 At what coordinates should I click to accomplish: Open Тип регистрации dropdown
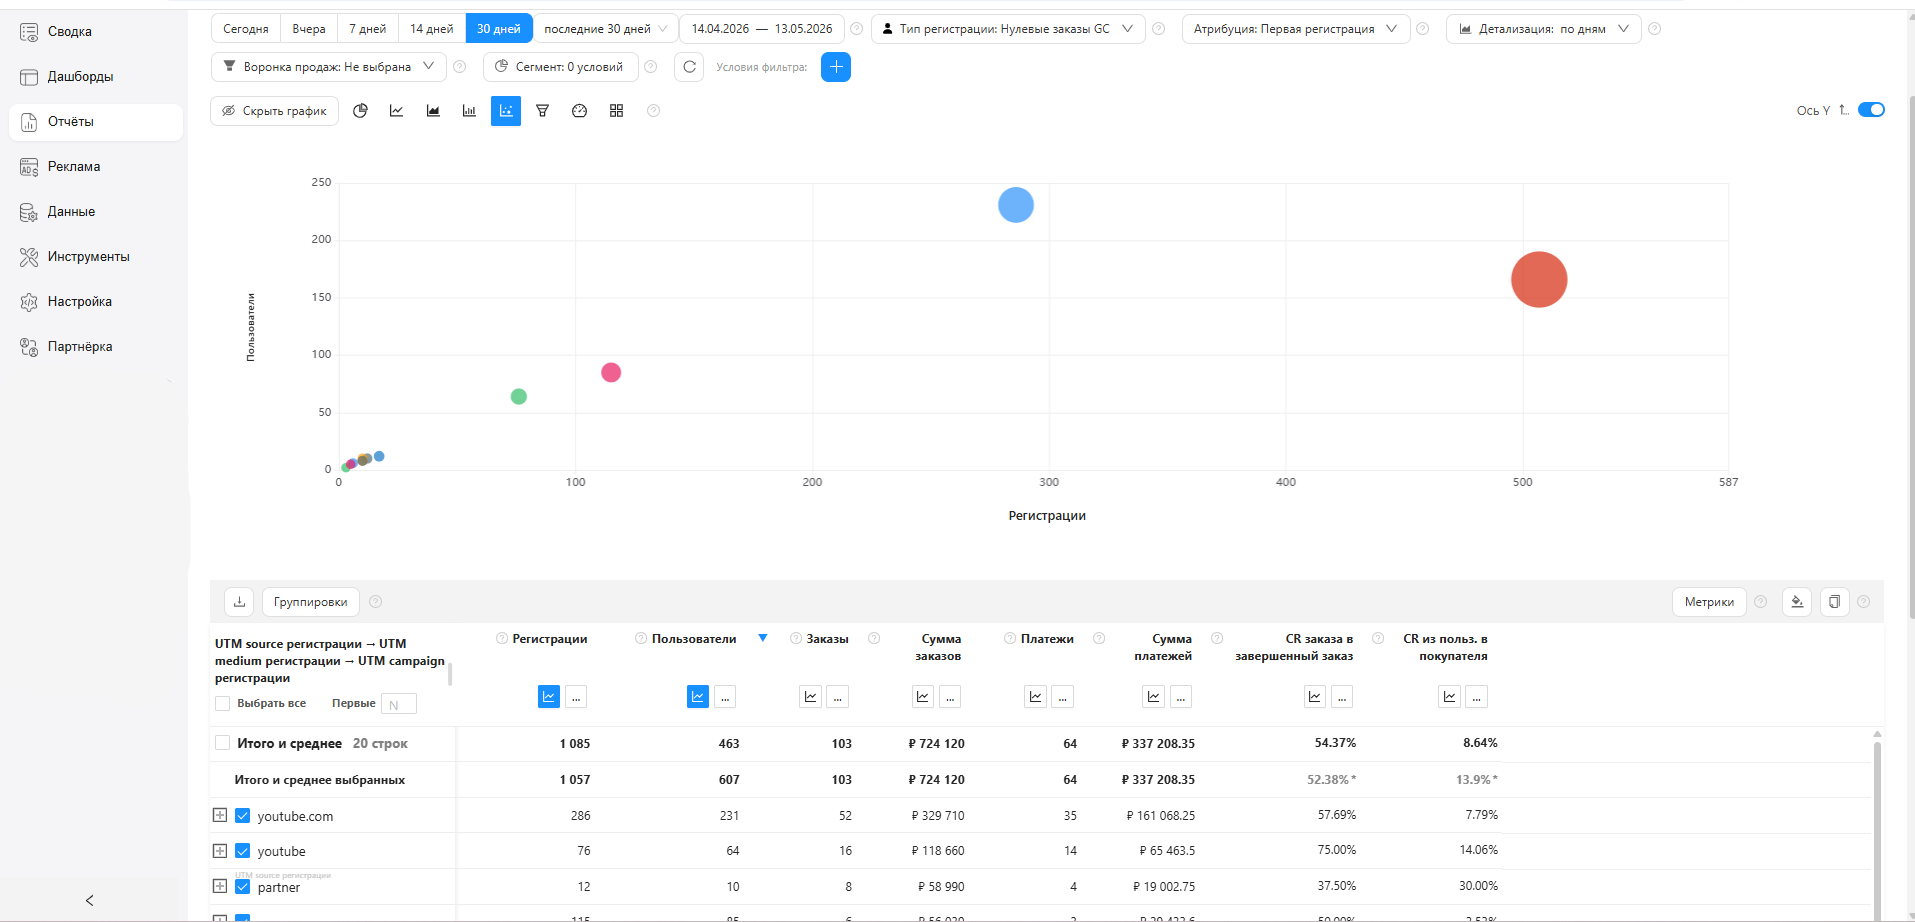(1008, 29)
